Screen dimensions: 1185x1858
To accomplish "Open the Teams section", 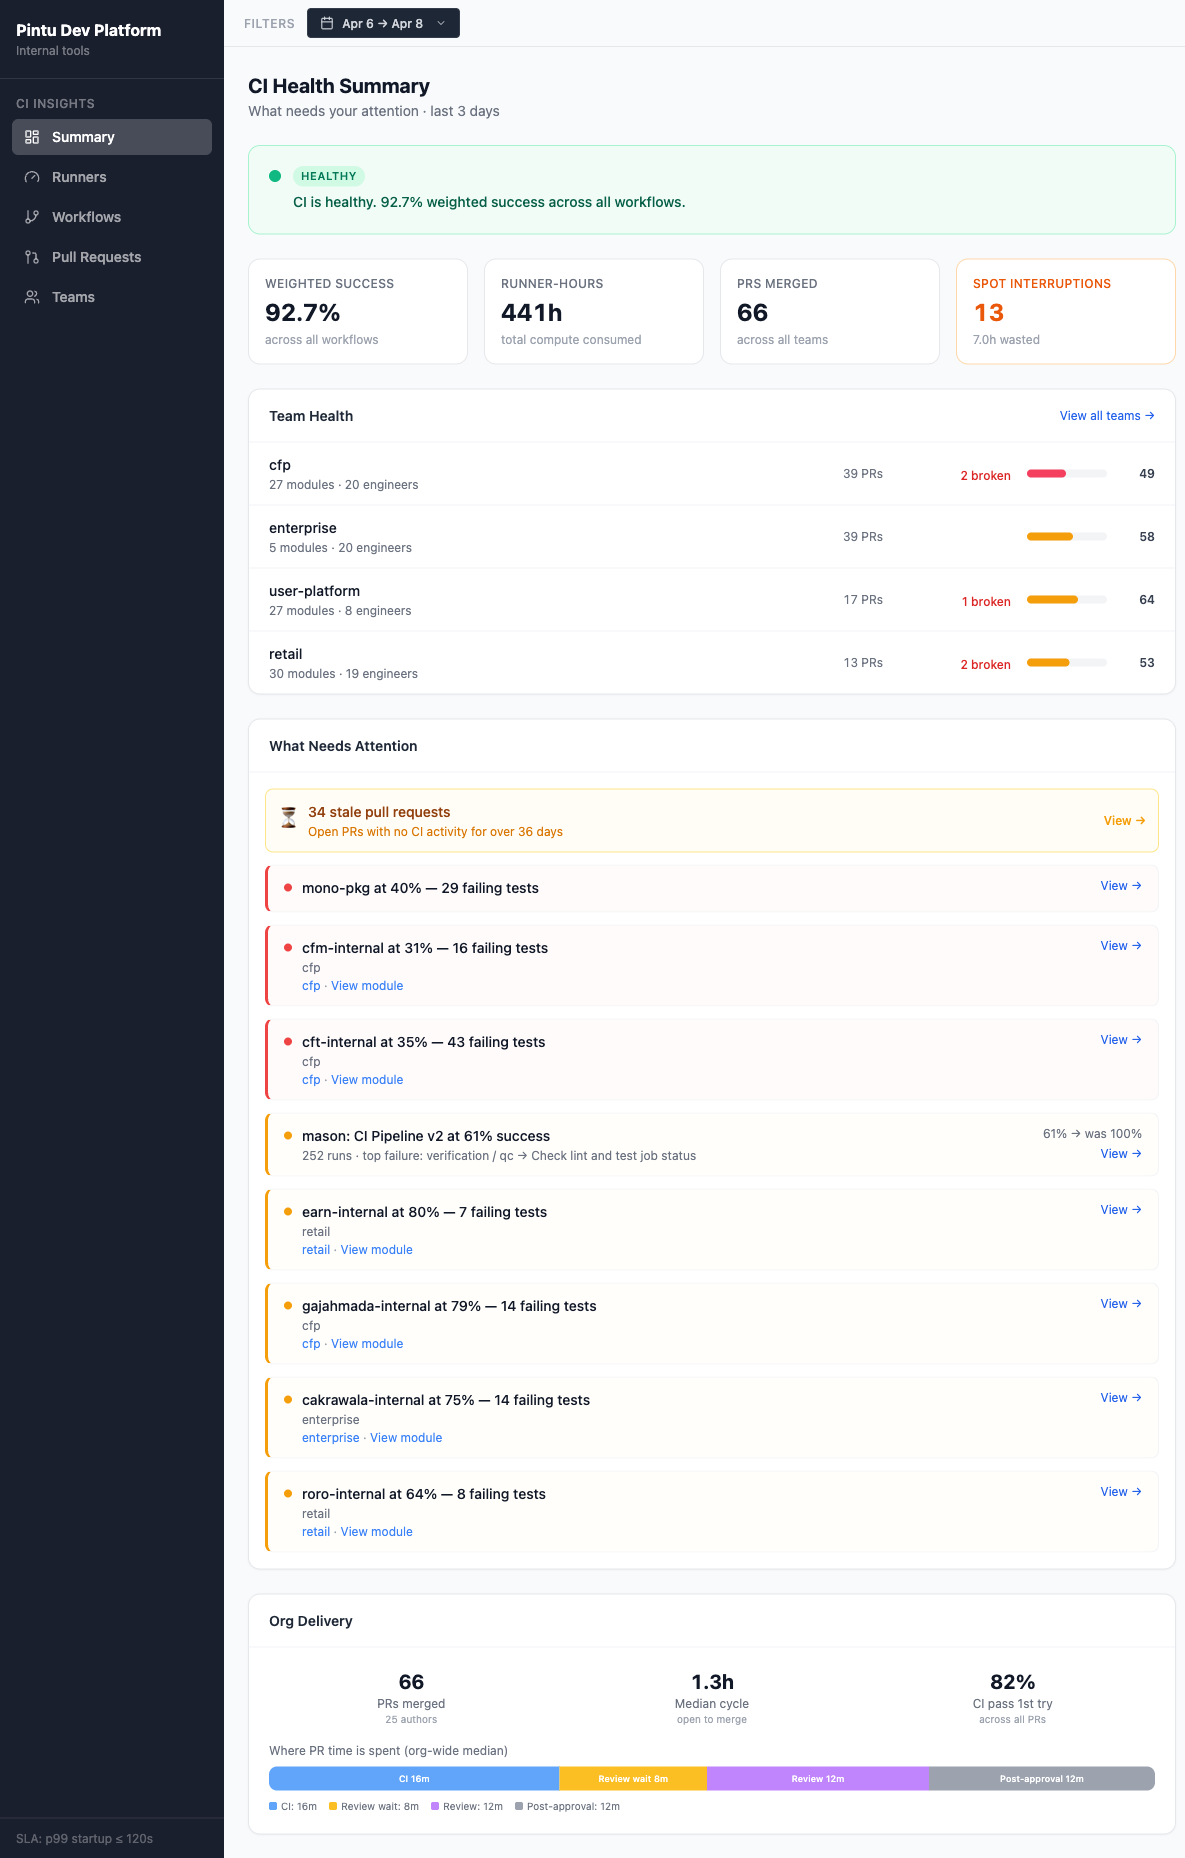I will [x=112, y=297].
